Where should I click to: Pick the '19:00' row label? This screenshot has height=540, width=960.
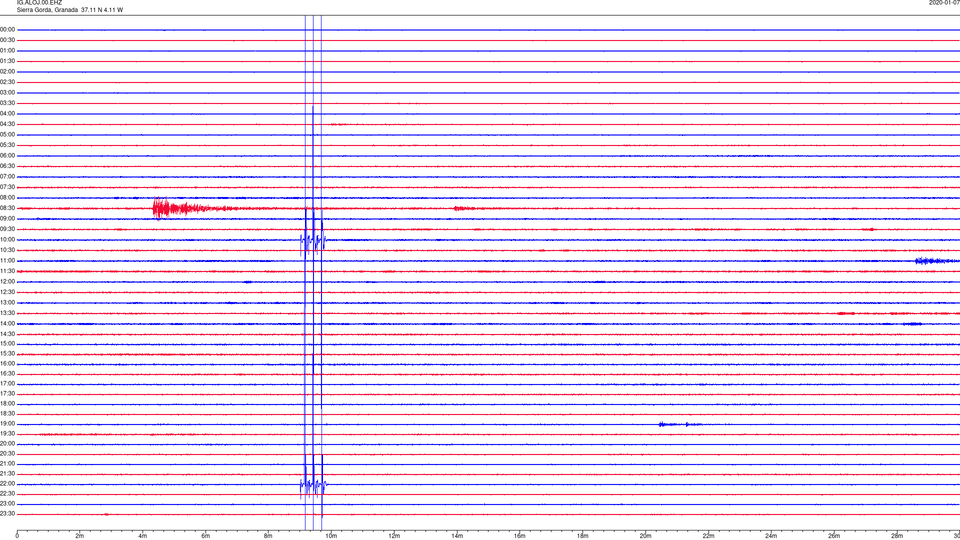click(7, 424)
